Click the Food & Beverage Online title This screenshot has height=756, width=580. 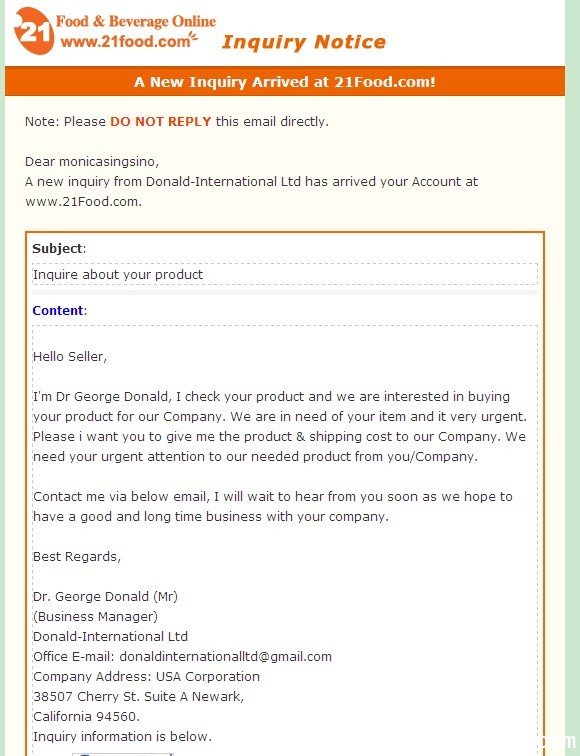tap(136, 21)
